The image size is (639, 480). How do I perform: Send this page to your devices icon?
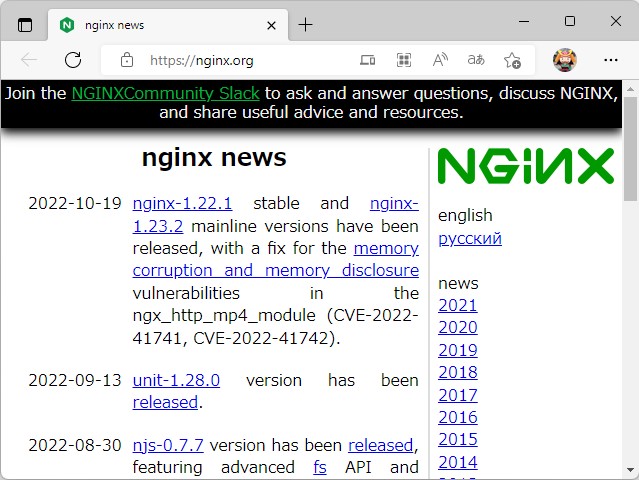tap(367, 60)
